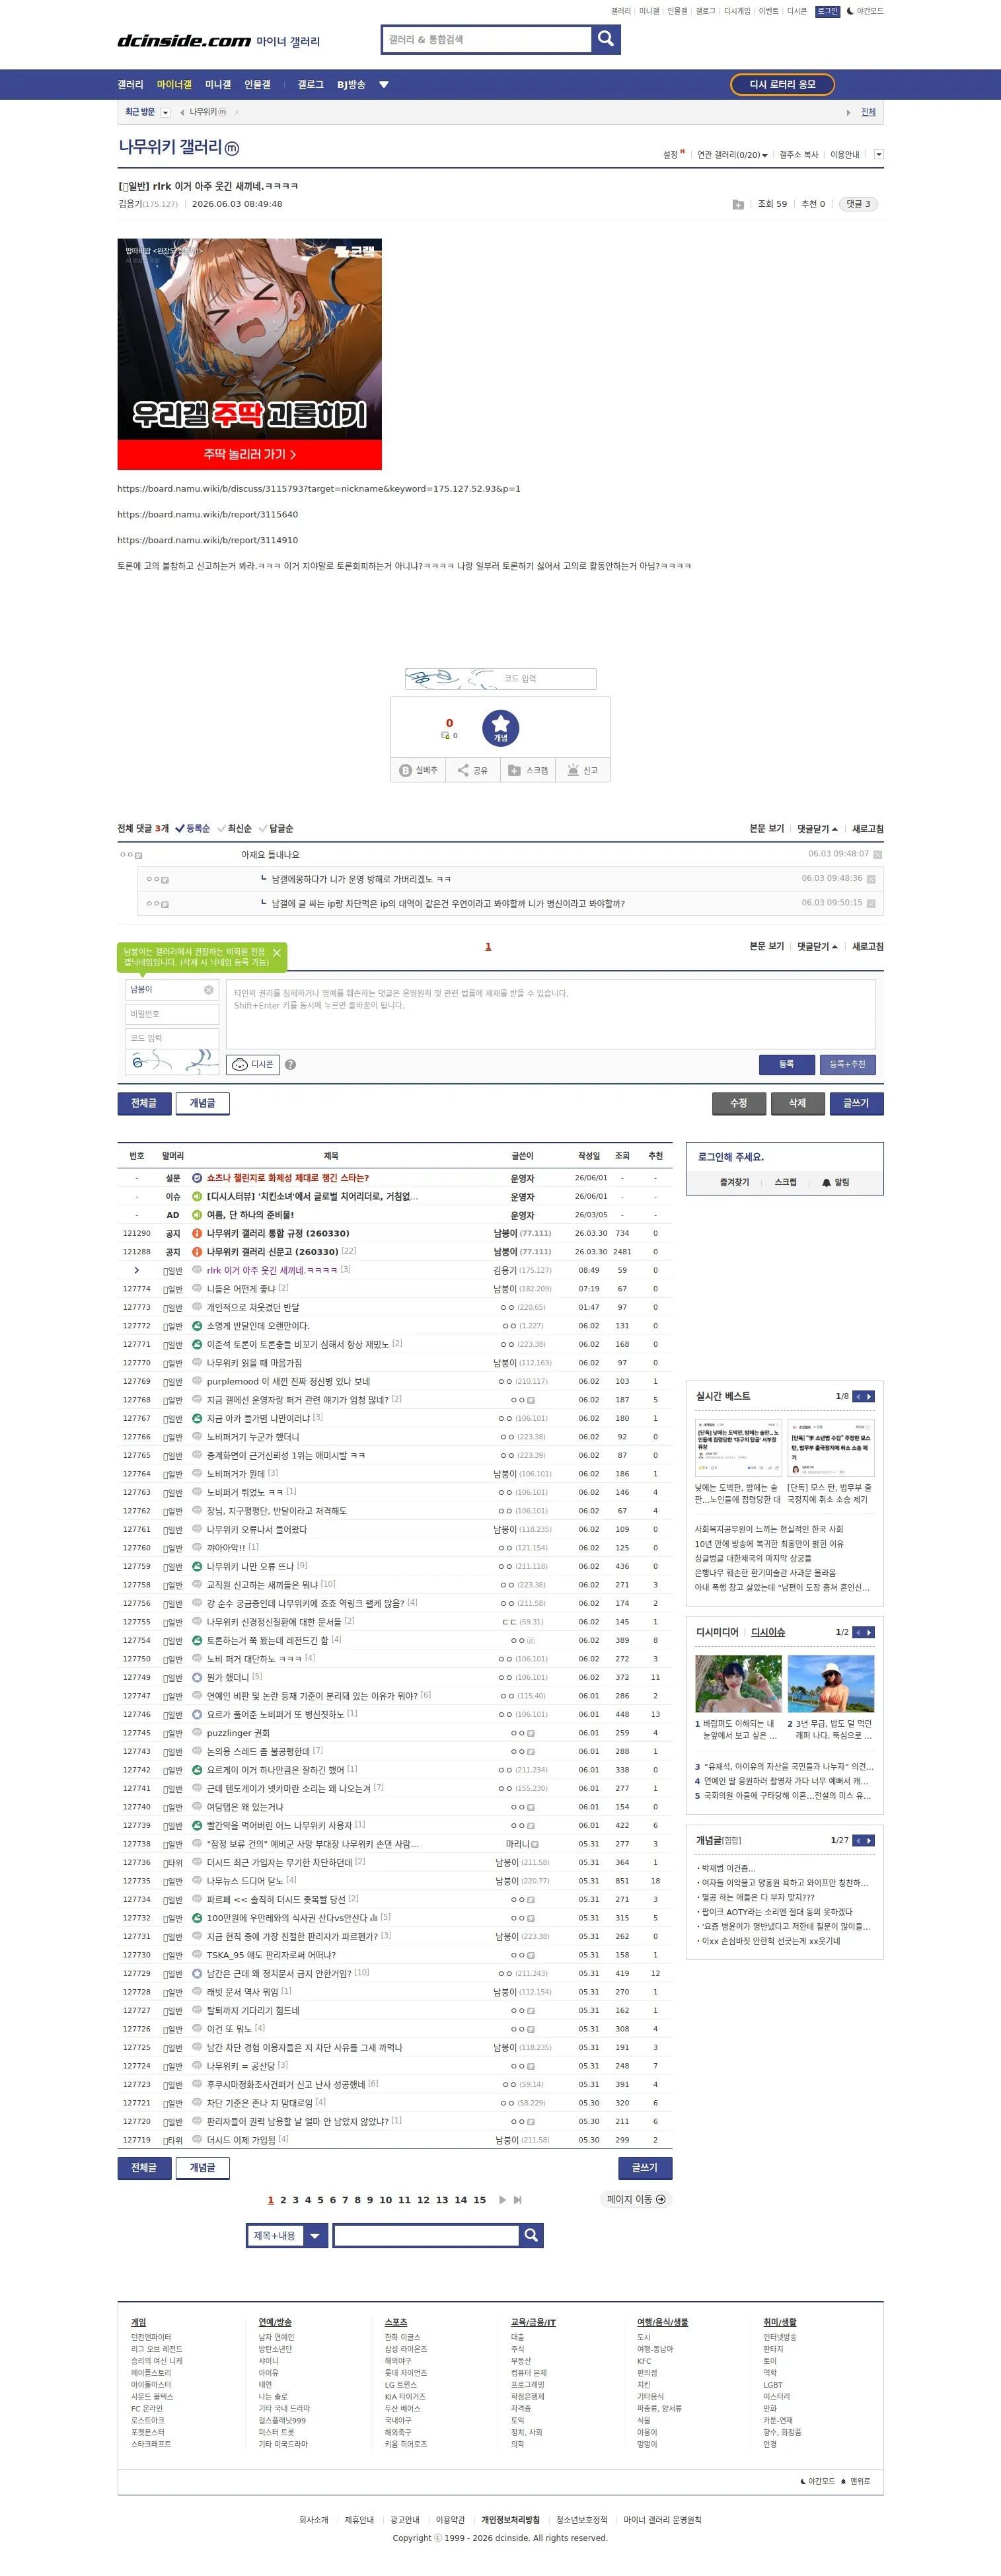Viewport: 1001px width, 2576px height.
Task: Go to previous page of 개념글 panel
Action: click(x=858, y=1840)
